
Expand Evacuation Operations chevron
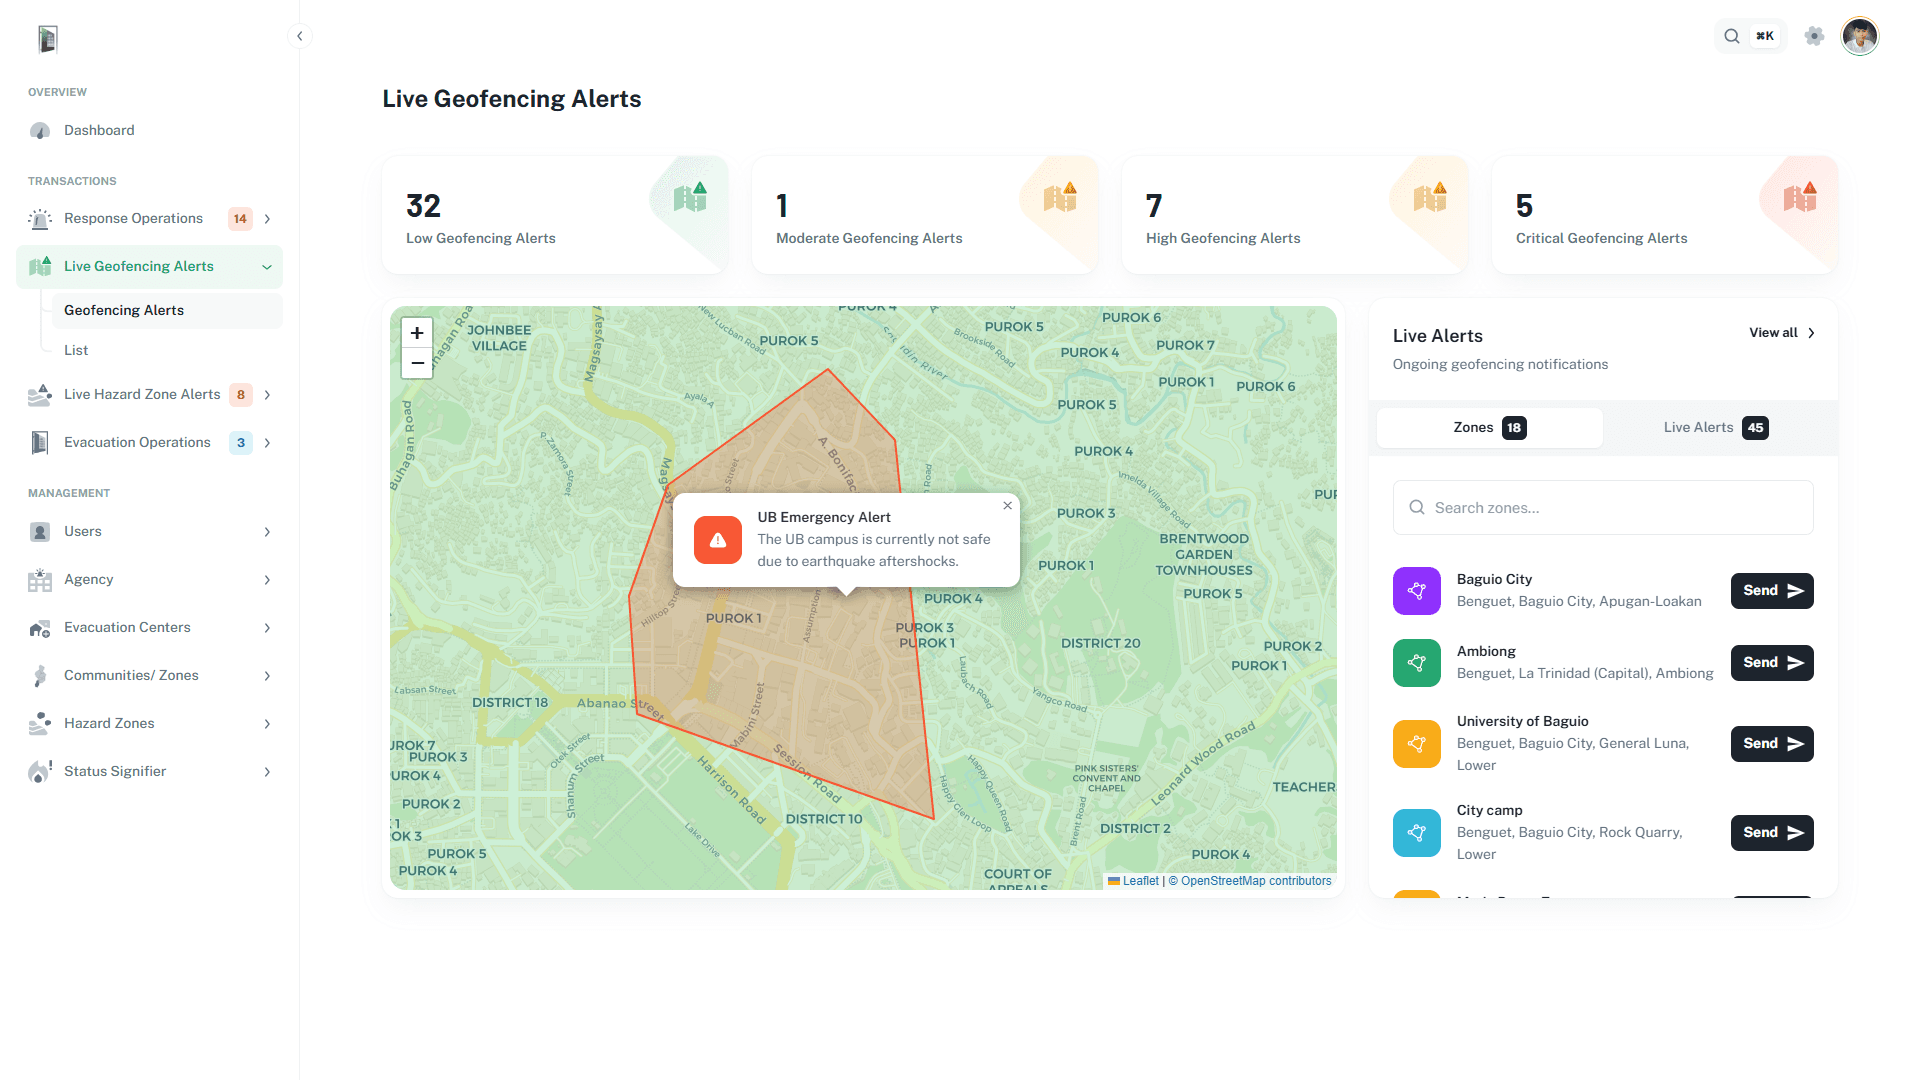pyautogui.click(x=267, y=443)
